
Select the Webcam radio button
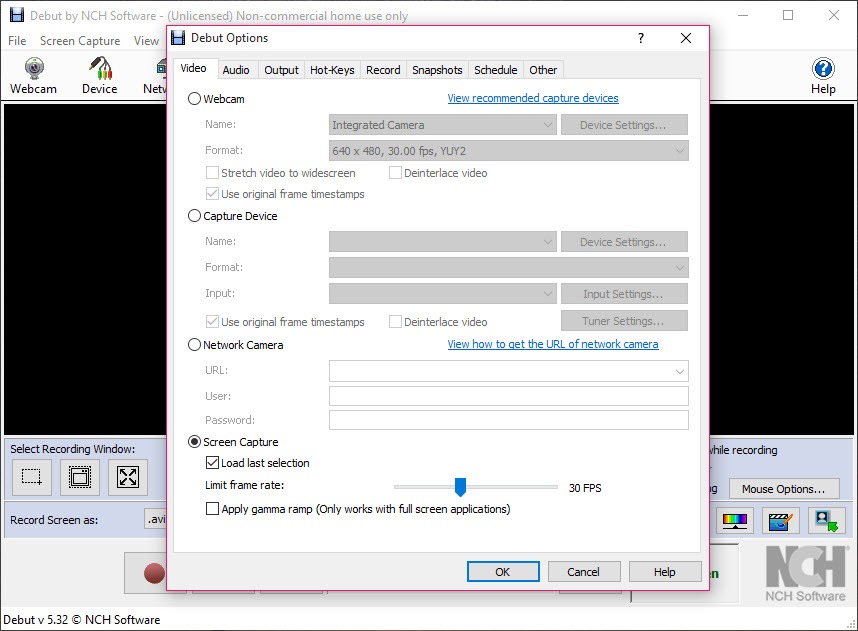click(194, 99)
